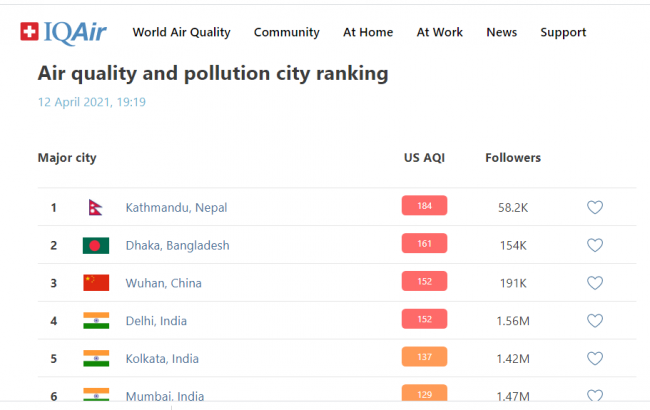
Task: Open the Kathmandu, Nepal city link
Action: click(176, 208)
